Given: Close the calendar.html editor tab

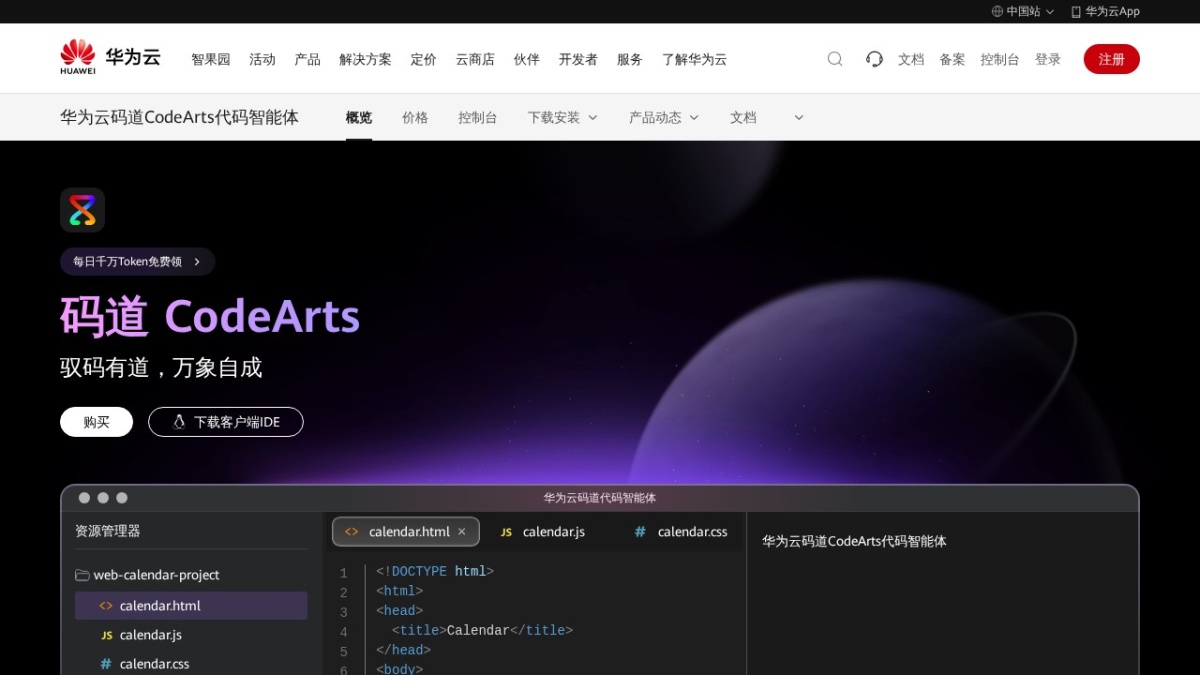Looking at the screenshot, I should pyautogui.click(x=462, y=532).
